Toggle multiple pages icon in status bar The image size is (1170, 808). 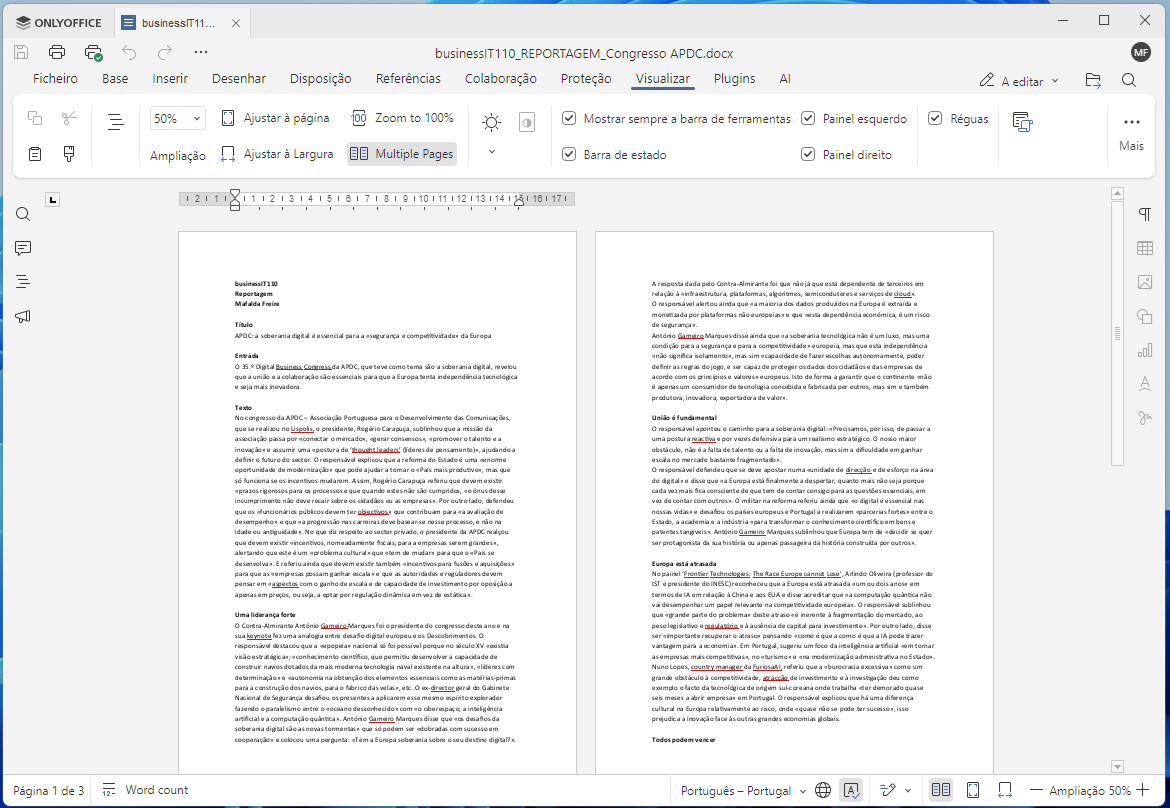(941, 790)
